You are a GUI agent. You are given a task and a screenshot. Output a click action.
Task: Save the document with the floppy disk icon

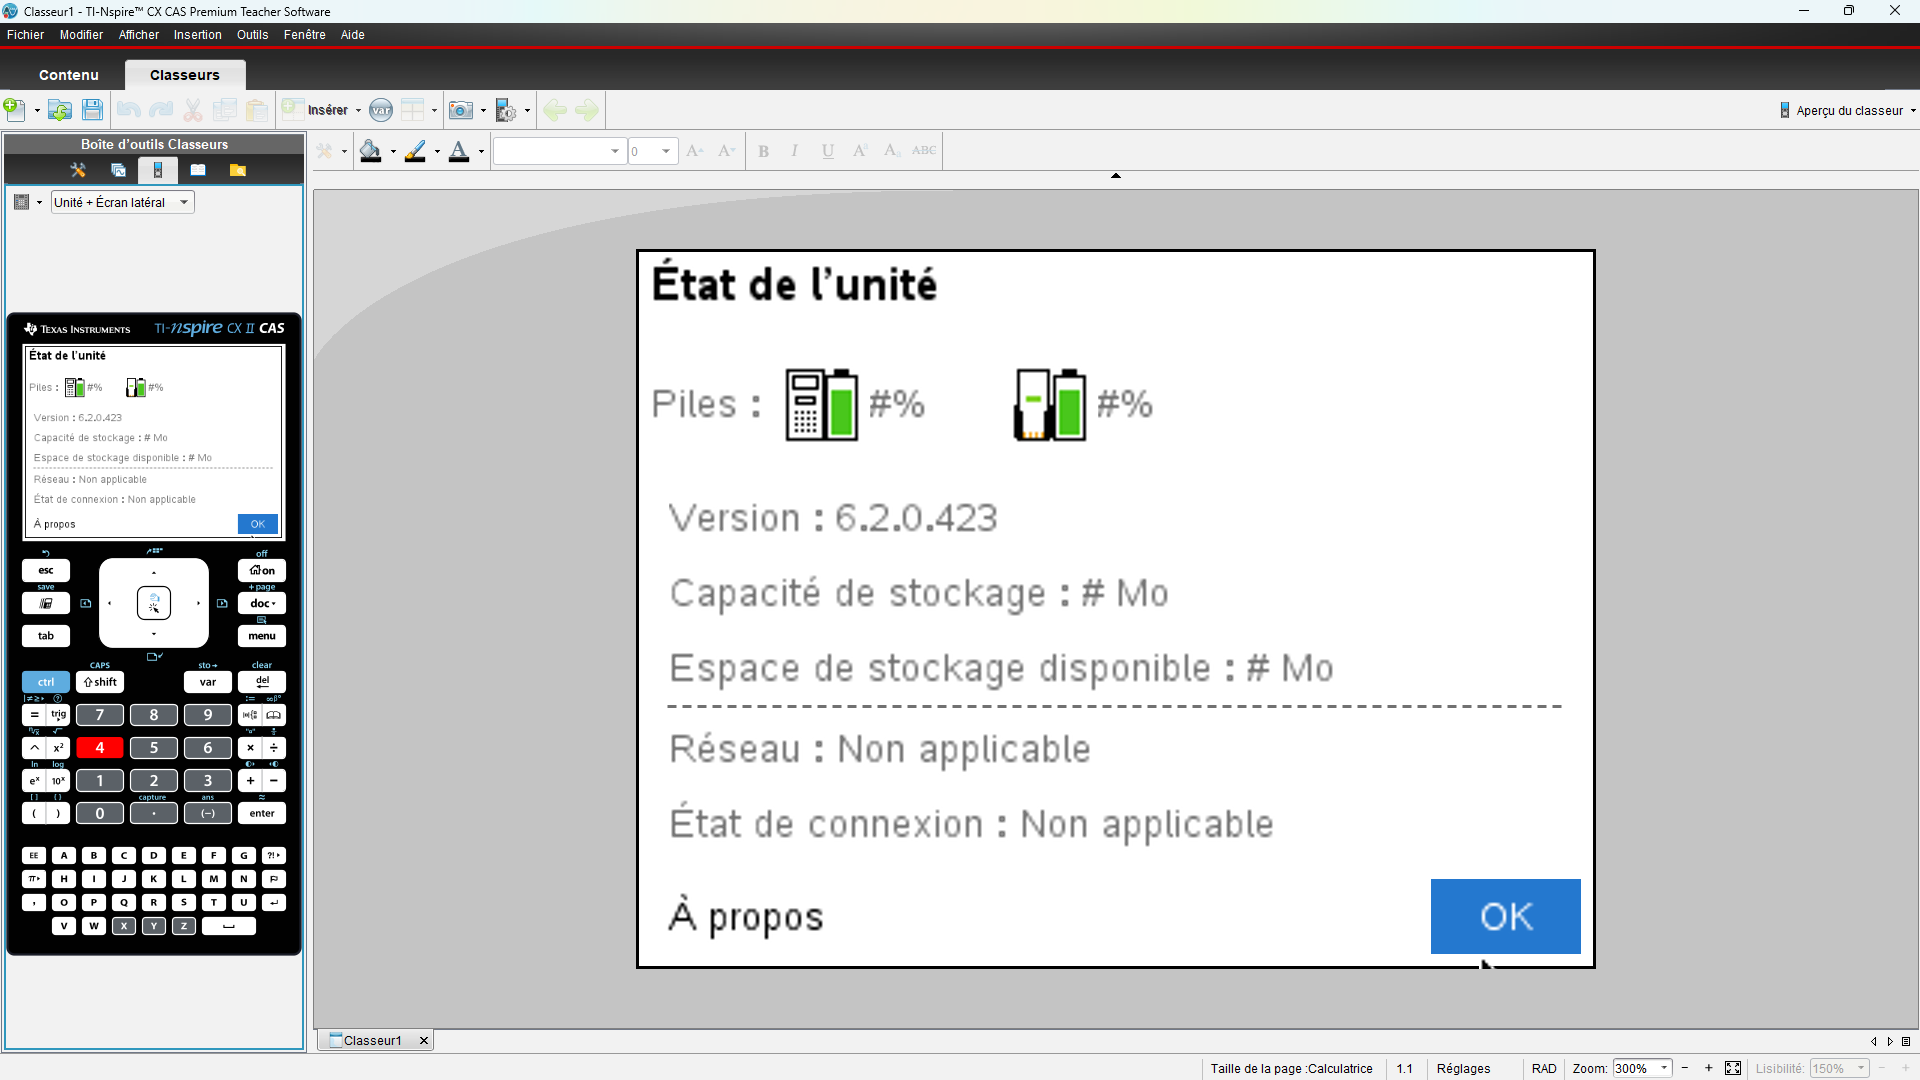click(92, 110)
